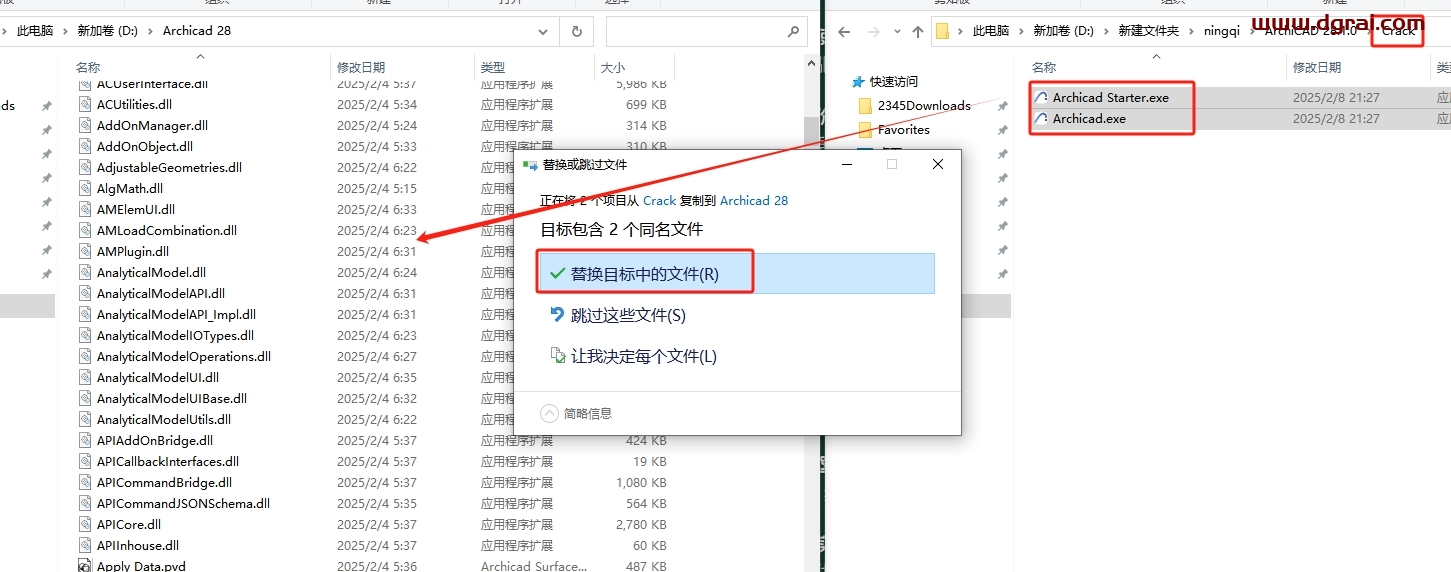Click 此电脑 breadcrumb in Archicad 28 window
1451x572 pixels.
pos(35,31)
